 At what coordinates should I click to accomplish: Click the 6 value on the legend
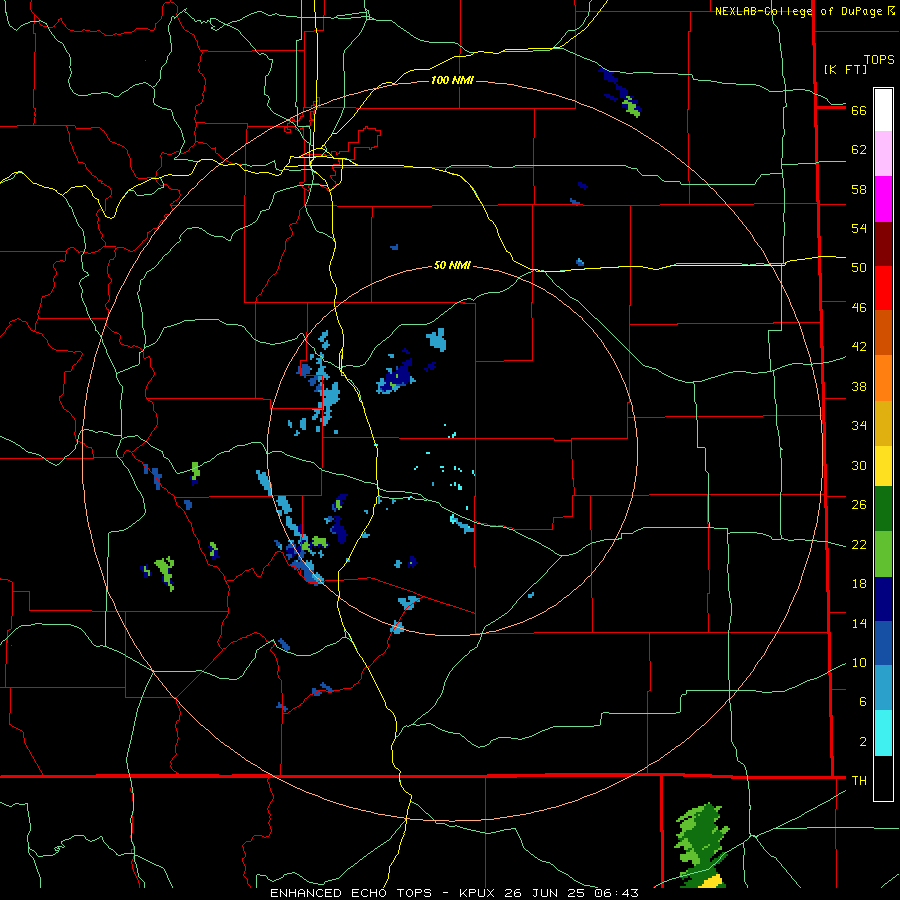pos(863,702)
